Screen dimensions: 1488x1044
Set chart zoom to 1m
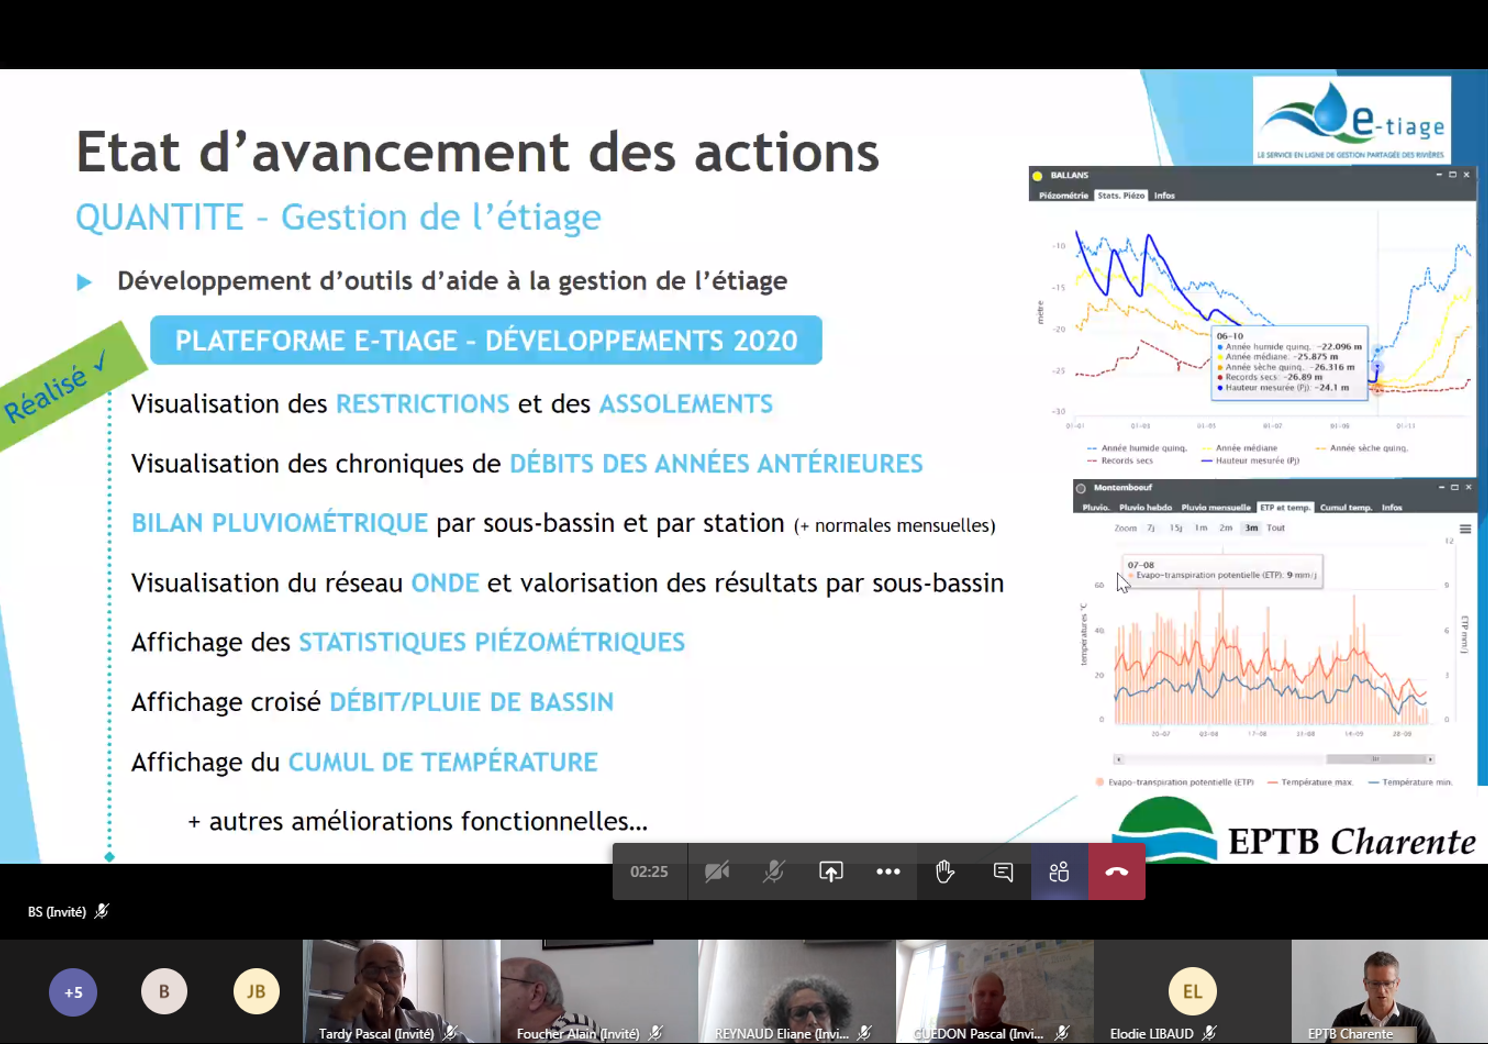pos(1201,528)
